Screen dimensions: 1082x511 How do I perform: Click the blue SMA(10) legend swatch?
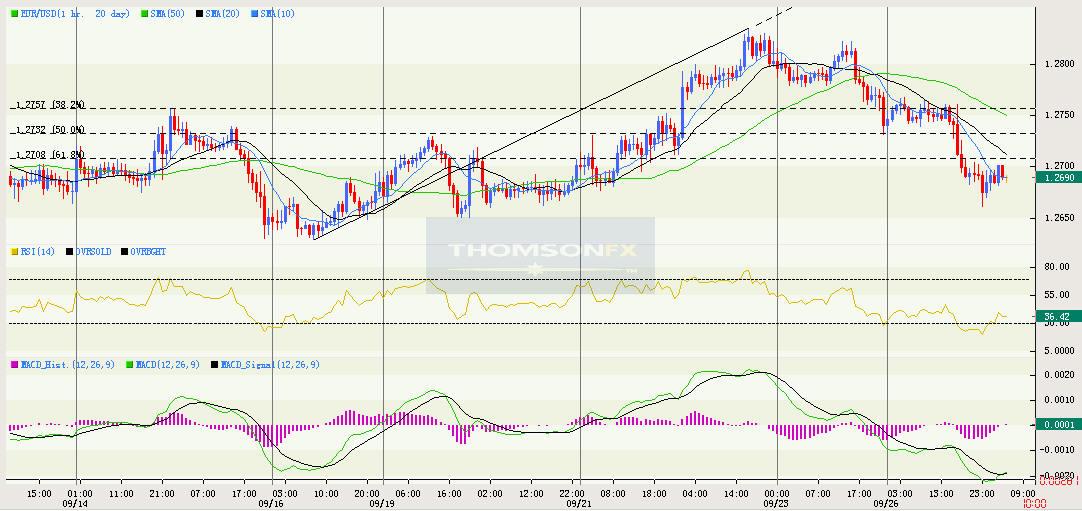tap(254, 13)
